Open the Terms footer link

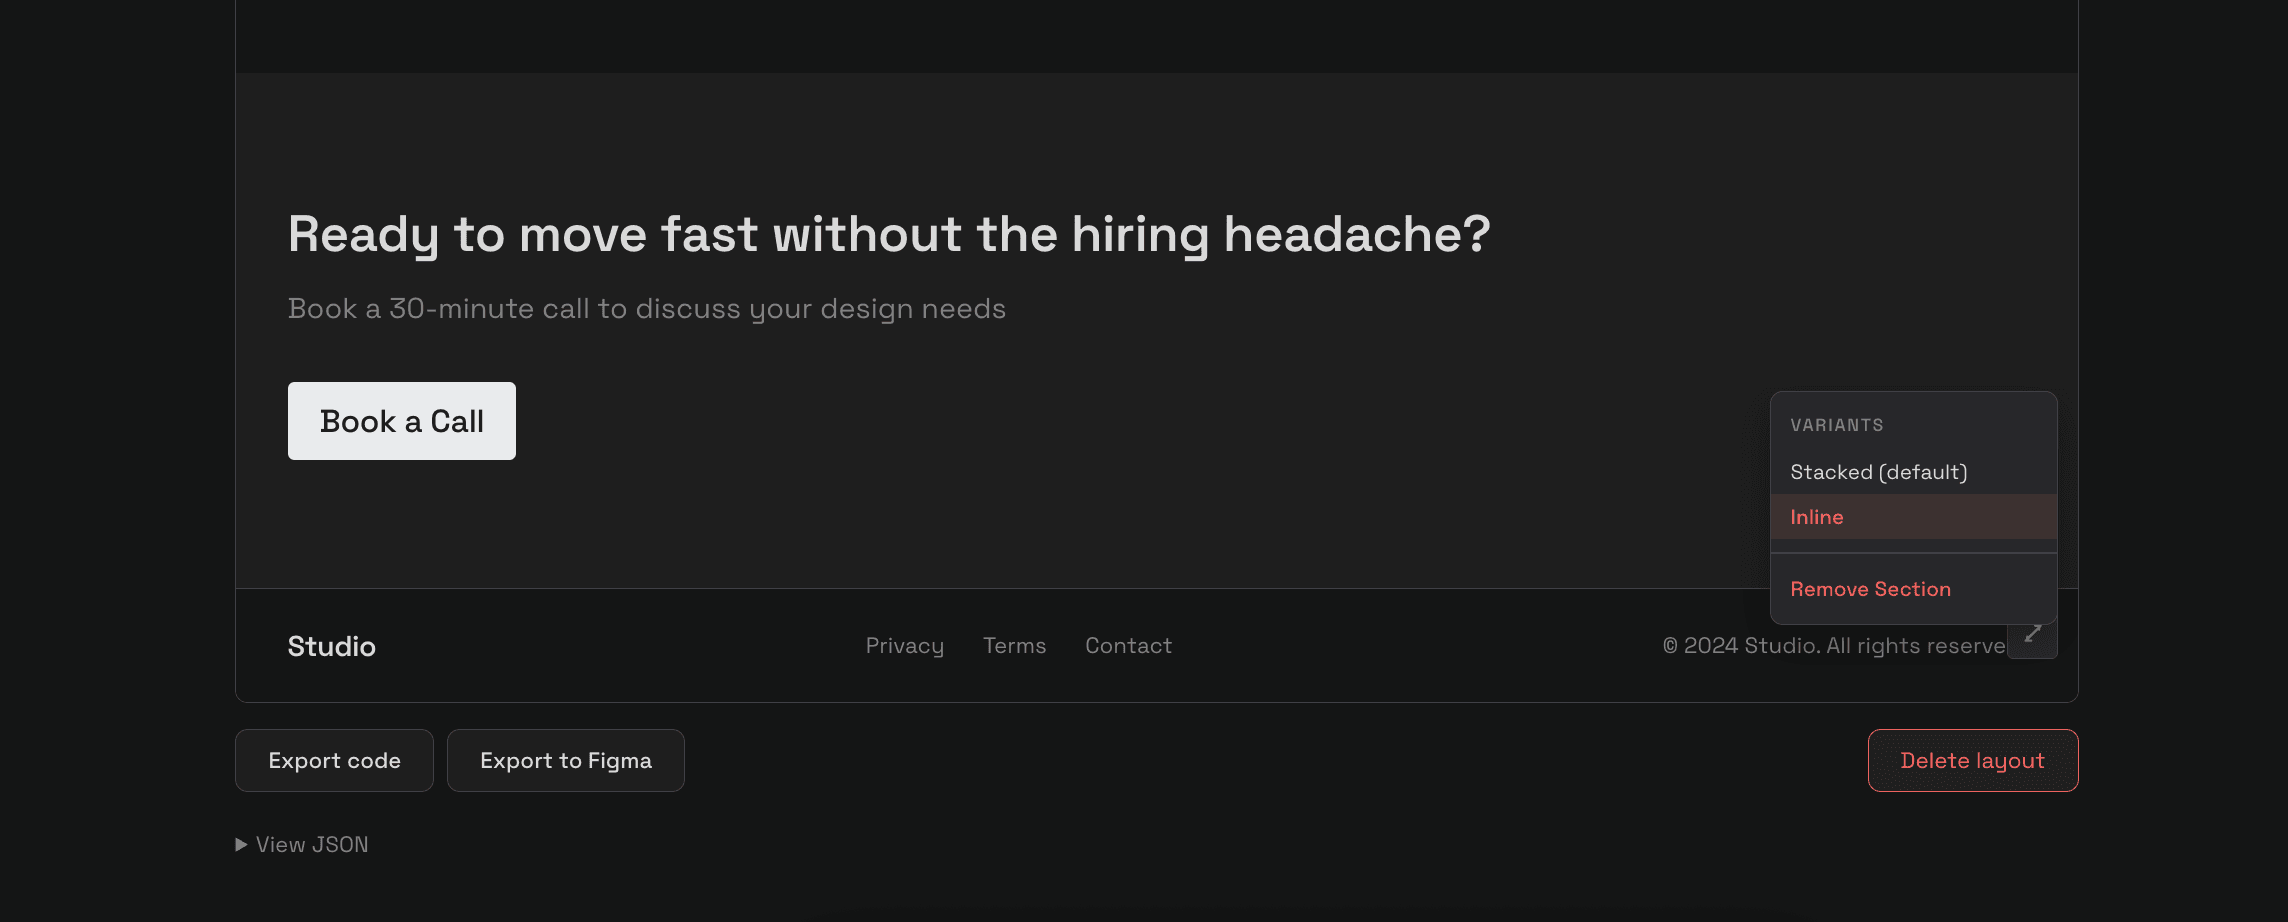click(x=1014, y=646)
